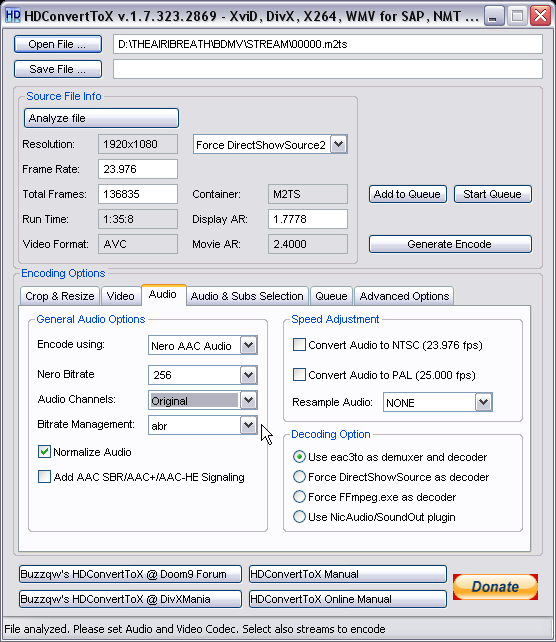Click the Donate button
Viewport: 556px width, 642px height.
[495, 587]
